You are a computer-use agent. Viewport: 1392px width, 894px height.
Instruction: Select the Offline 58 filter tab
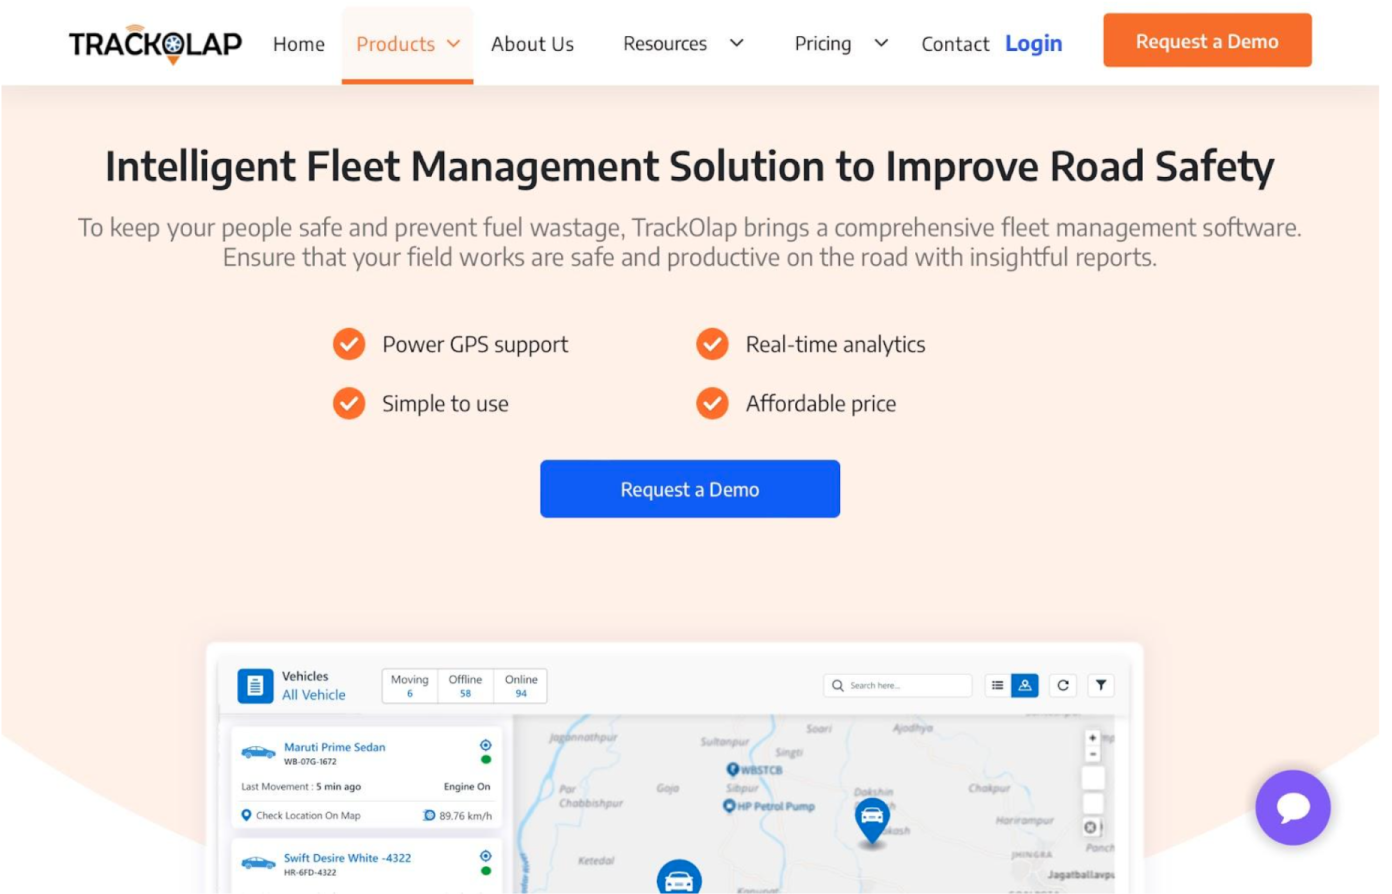[x=465, y=686]
